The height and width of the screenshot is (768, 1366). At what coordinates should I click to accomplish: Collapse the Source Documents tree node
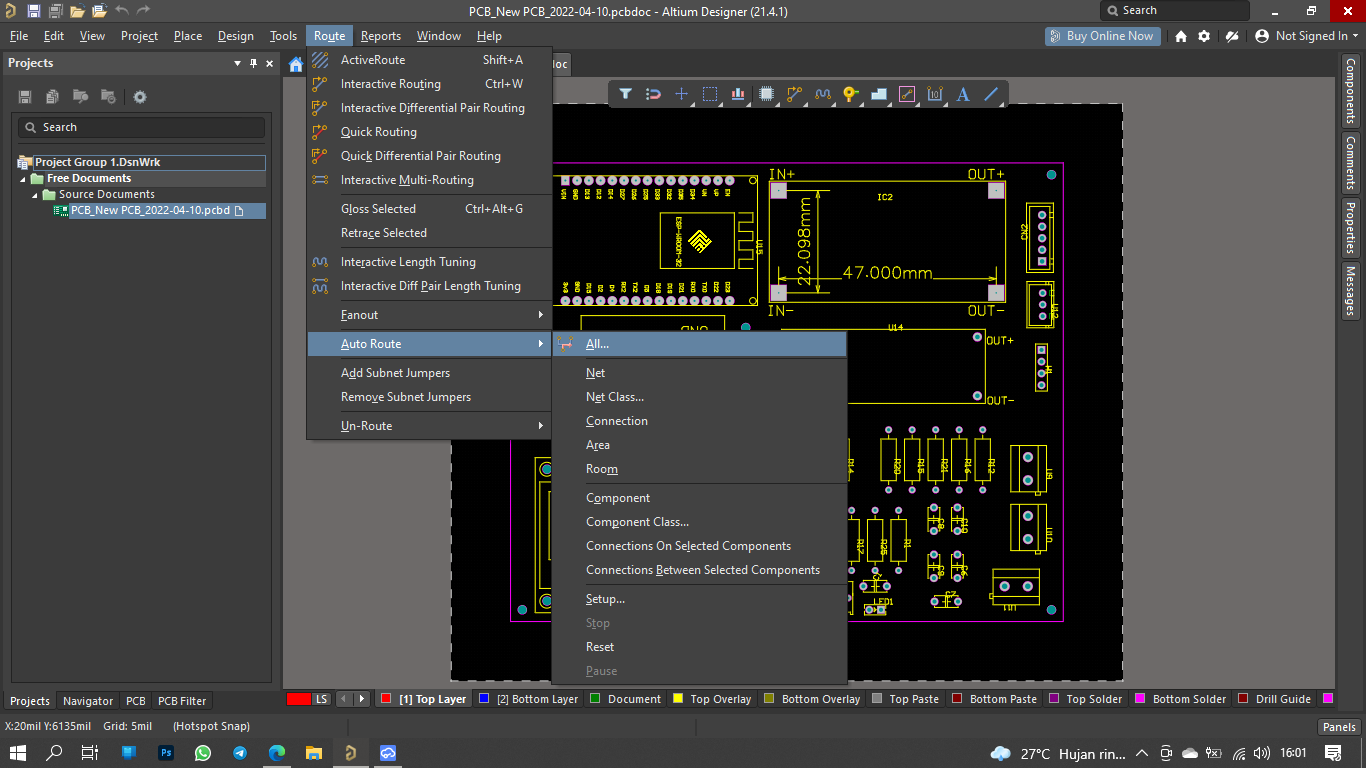(x=35, y=195)
